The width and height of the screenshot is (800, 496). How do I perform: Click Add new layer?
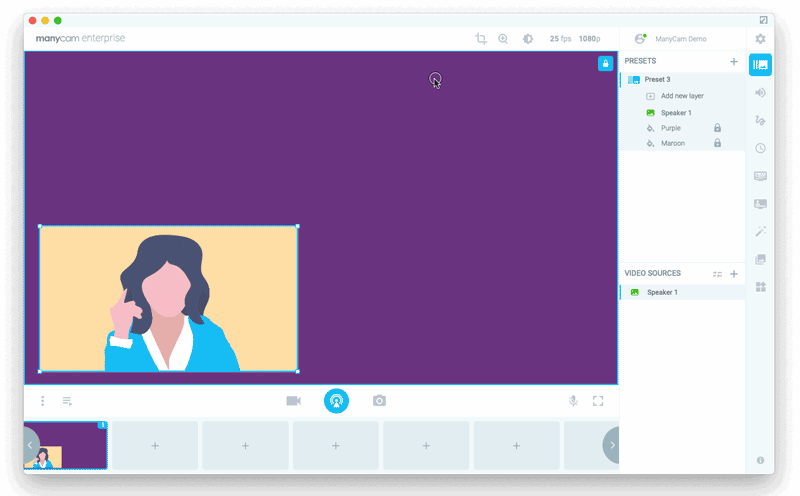(x=682, y=96)
